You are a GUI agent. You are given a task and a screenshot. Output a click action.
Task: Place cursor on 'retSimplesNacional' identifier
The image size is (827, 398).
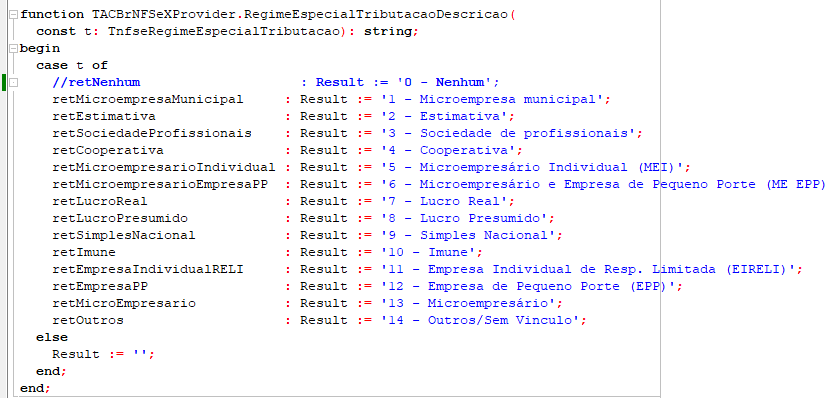point(124,235)
